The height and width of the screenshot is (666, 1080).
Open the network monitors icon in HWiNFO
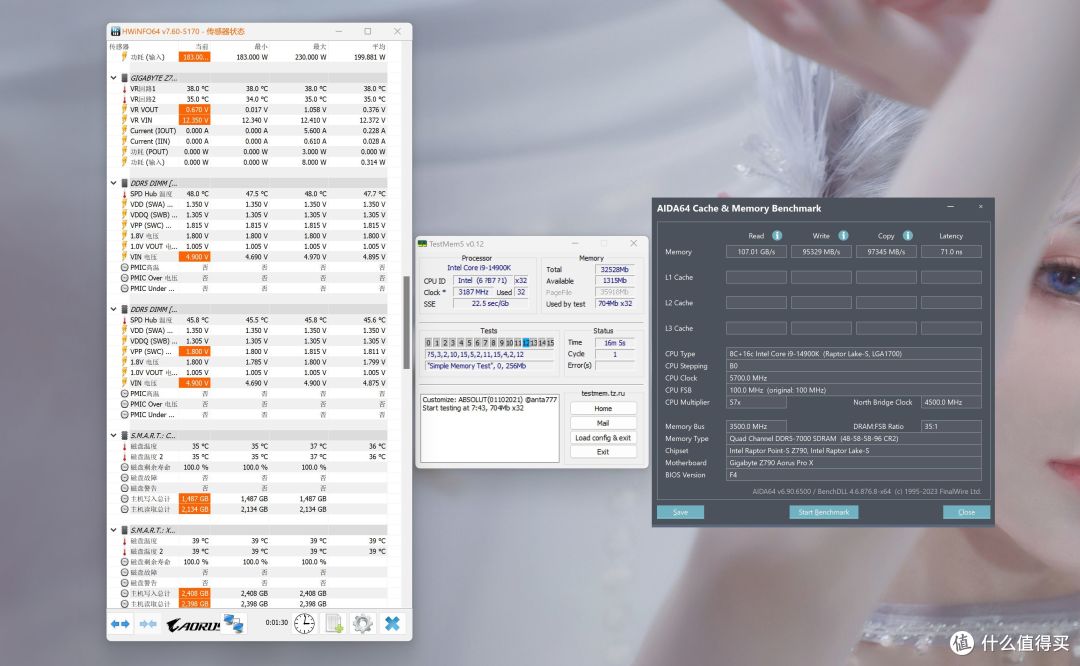click(234, 624)
